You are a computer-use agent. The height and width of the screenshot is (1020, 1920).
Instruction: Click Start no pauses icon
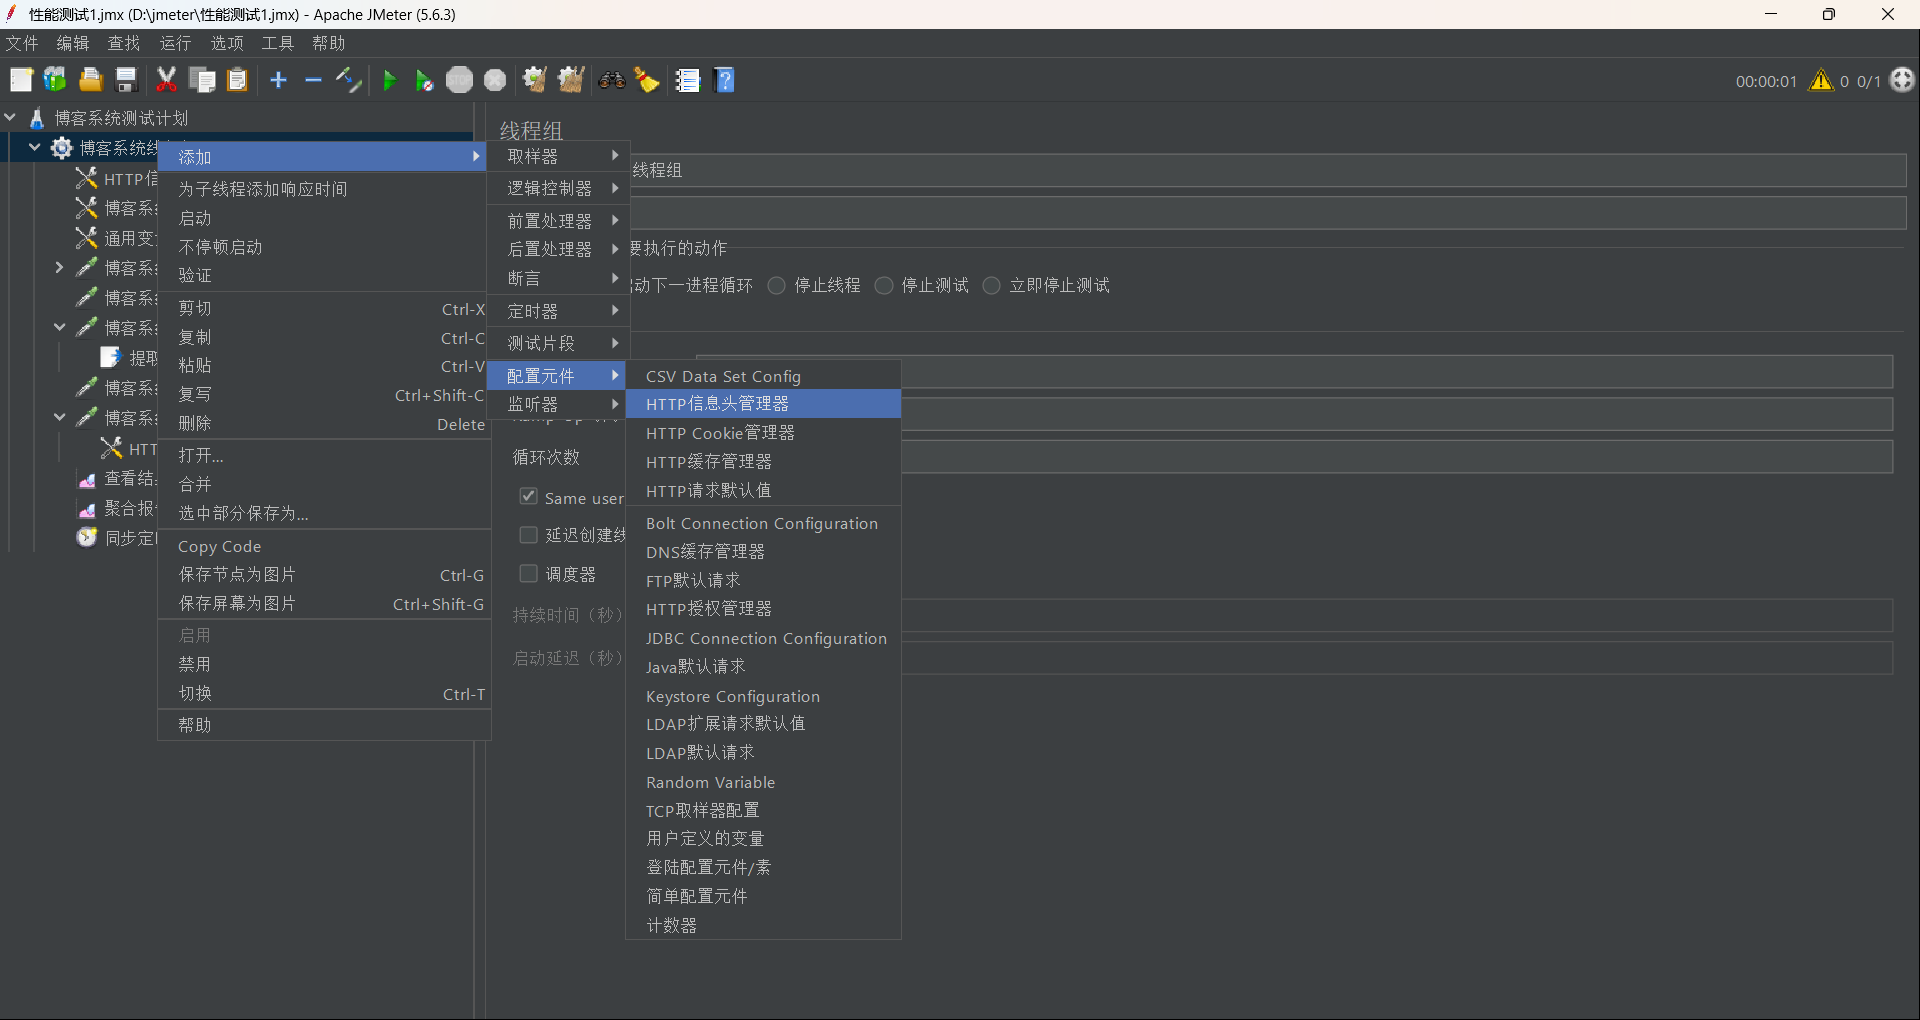(x=424, y=80)
